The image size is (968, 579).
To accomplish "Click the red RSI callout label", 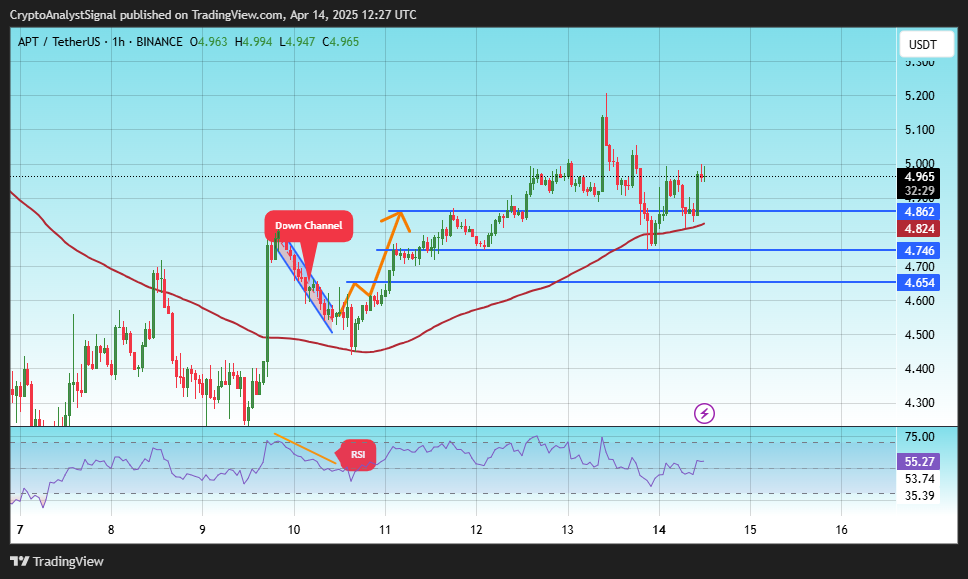I will tap(358, 454).
